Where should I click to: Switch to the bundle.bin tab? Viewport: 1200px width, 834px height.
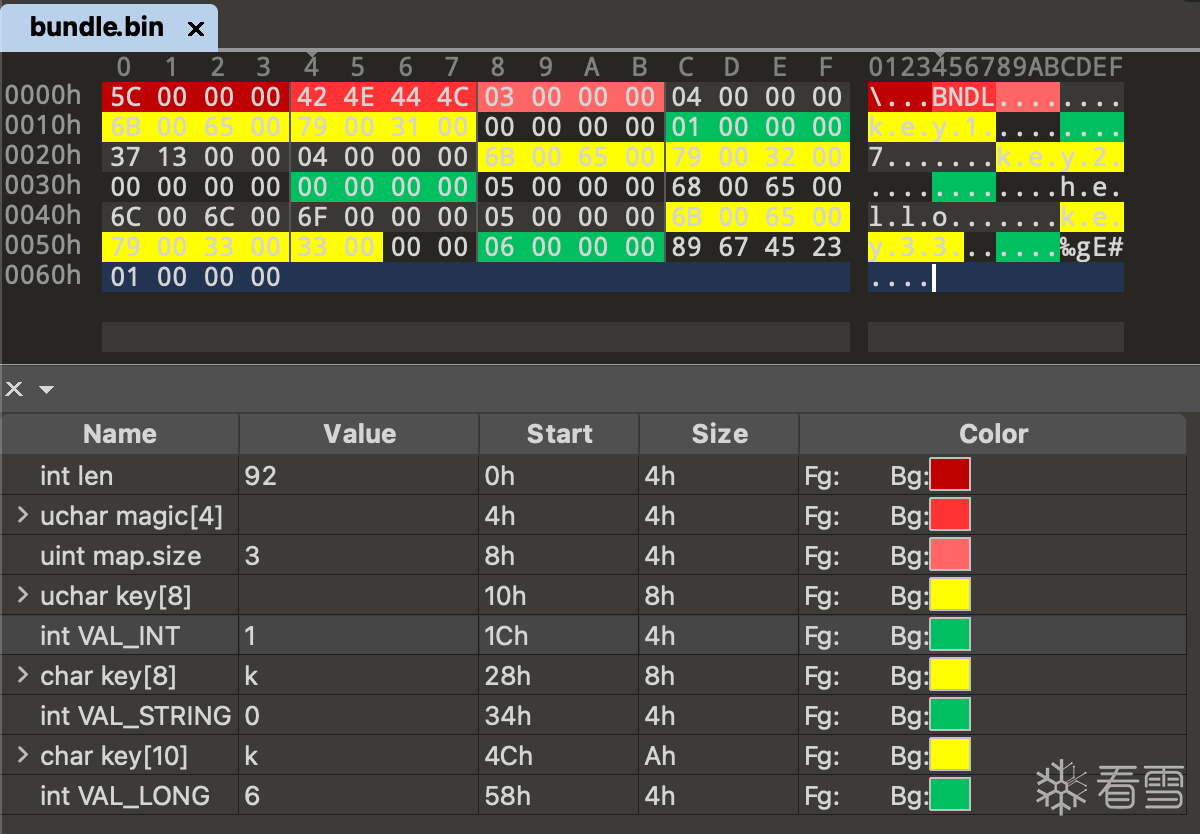[x=97, y=27]
